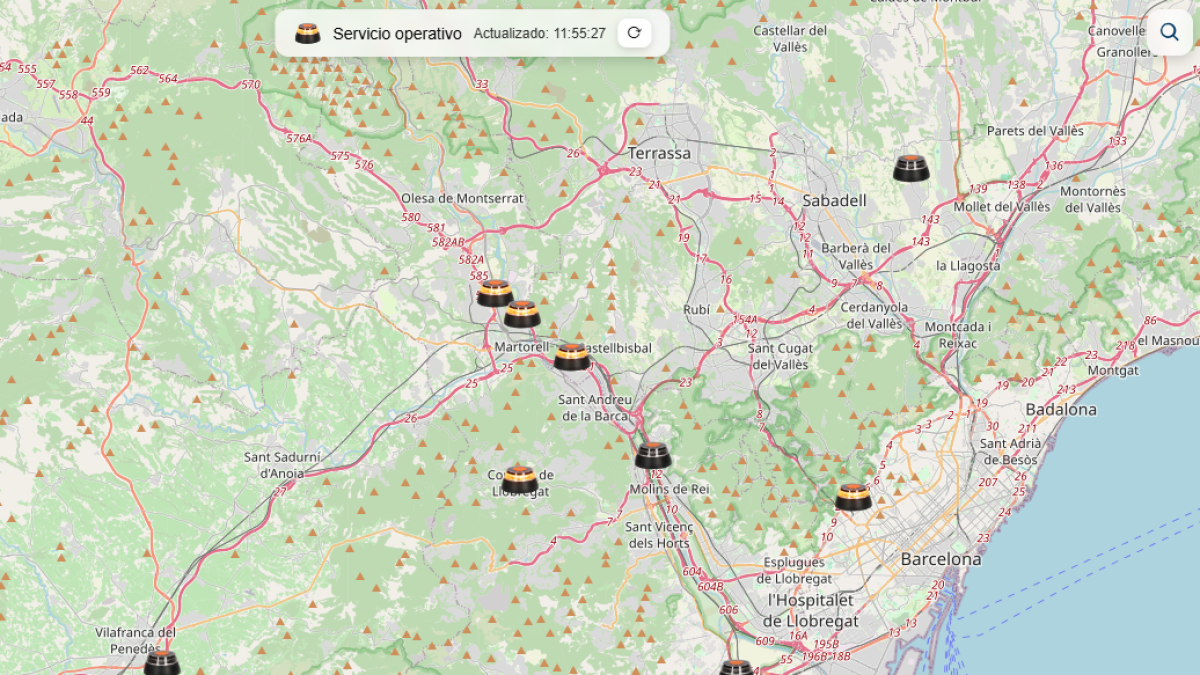Click the beacon at the bottom edge below Sant Vicenç dels Horts

click(736, 667)
